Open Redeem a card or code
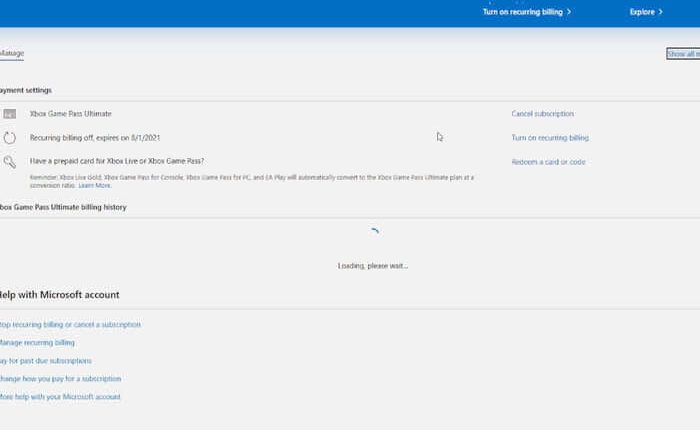 click(x=548, y=162)
